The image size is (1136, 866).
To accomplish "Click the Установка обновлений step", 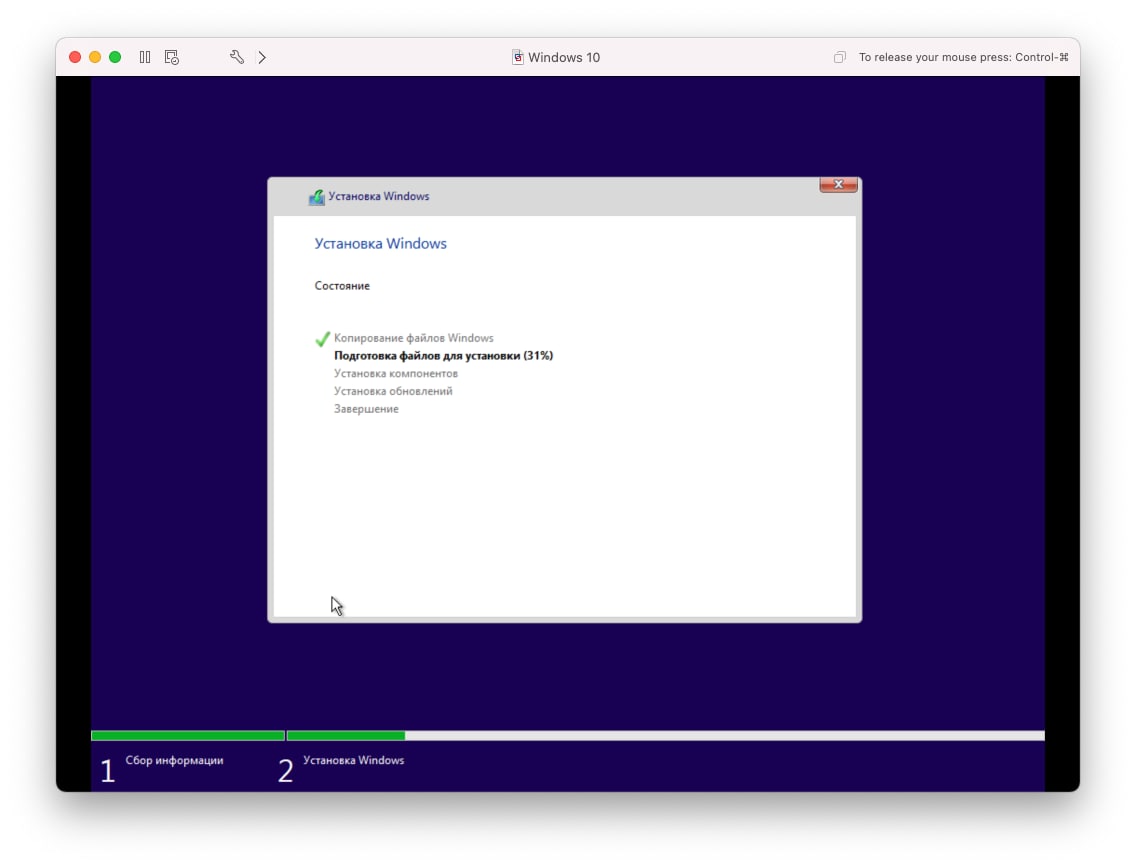I will [393, 391].
